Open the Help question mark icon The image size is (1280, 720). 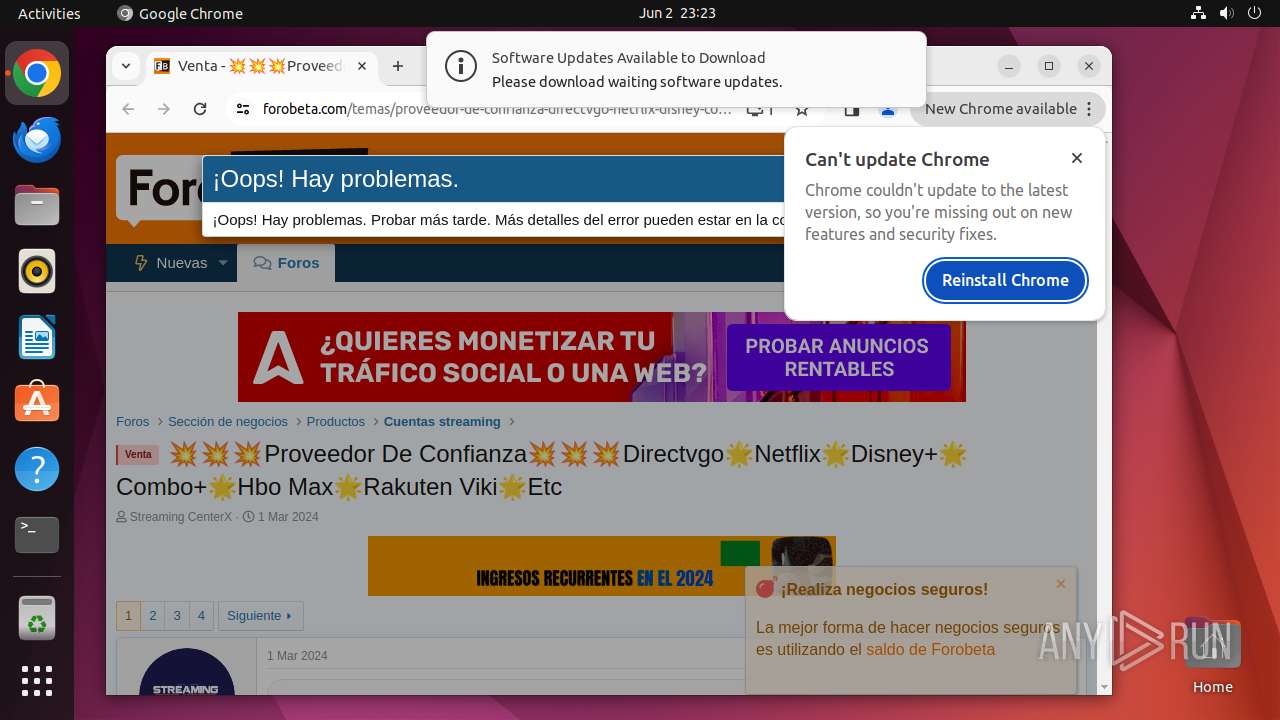37,469
